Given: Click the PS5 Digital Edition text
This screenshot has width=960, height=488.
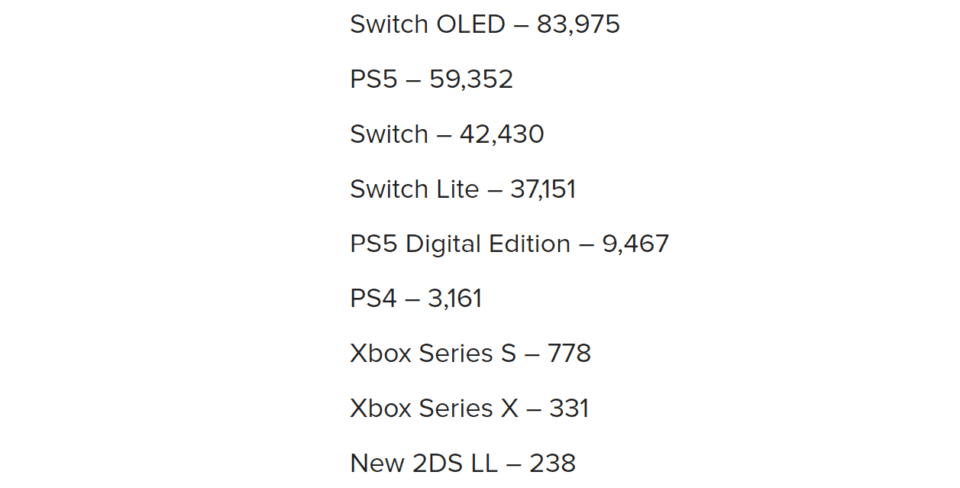Looking at the screenshot, I should pyautogui.click(x=460, y=244).
